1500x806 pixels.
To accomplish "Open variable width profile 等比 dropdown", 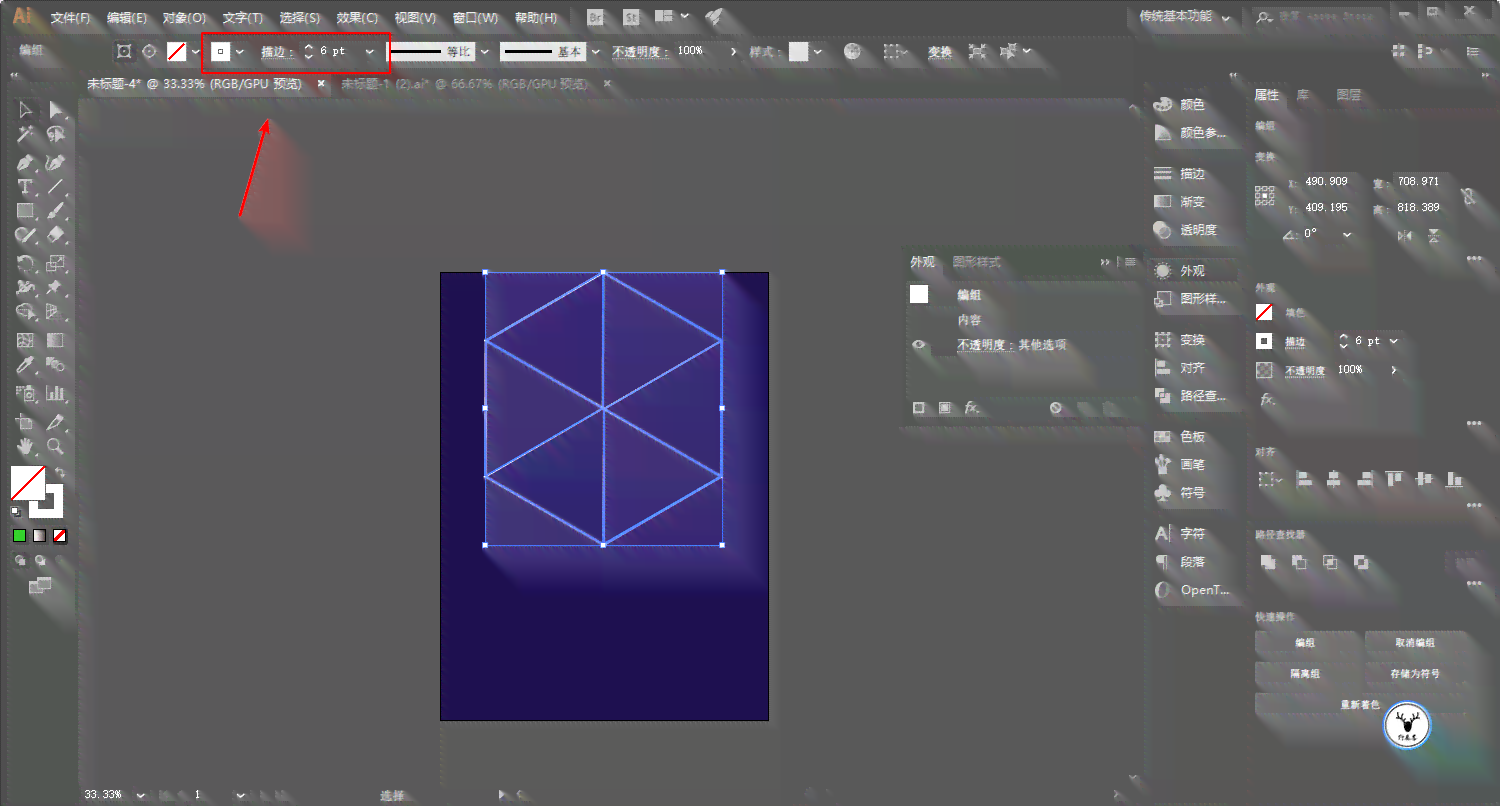I will [485, 52].
